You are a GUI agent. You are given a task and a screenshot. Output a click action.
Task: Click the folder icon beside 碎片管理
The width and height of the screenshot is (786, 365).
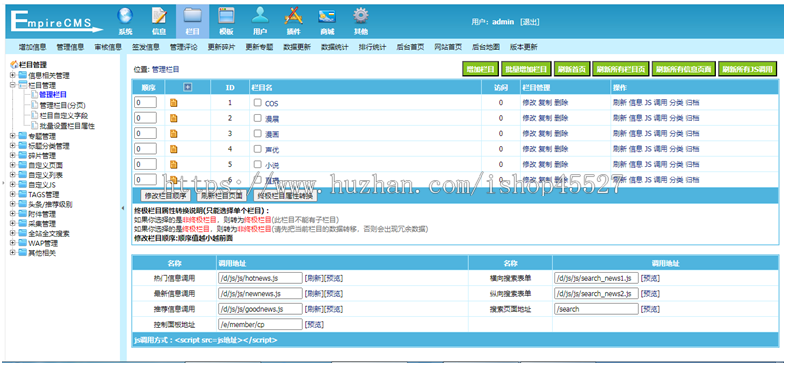point(23,155)
